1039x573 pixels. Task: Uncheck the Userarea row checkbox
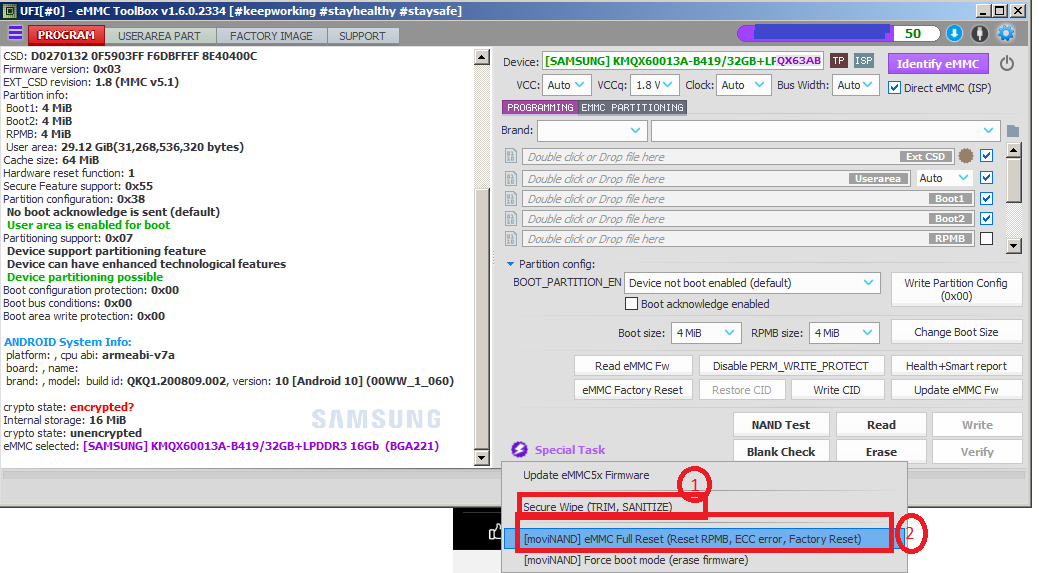coord(987,178)
